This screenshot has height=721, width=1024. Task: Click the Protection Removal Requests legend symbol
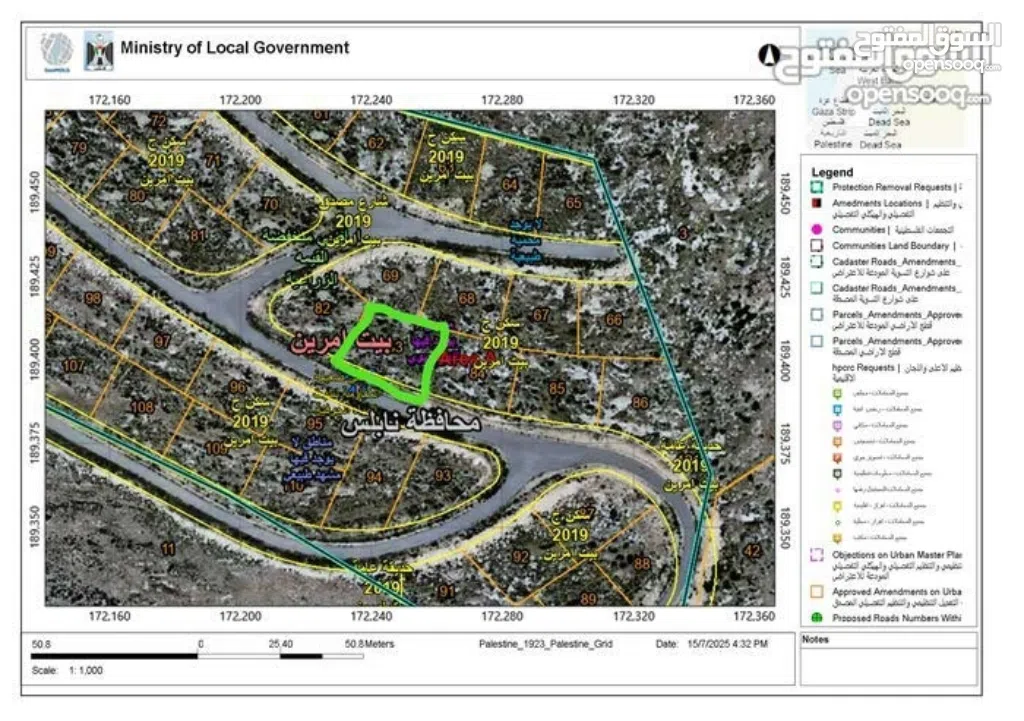pyautogui.click(x=817, y=187)
